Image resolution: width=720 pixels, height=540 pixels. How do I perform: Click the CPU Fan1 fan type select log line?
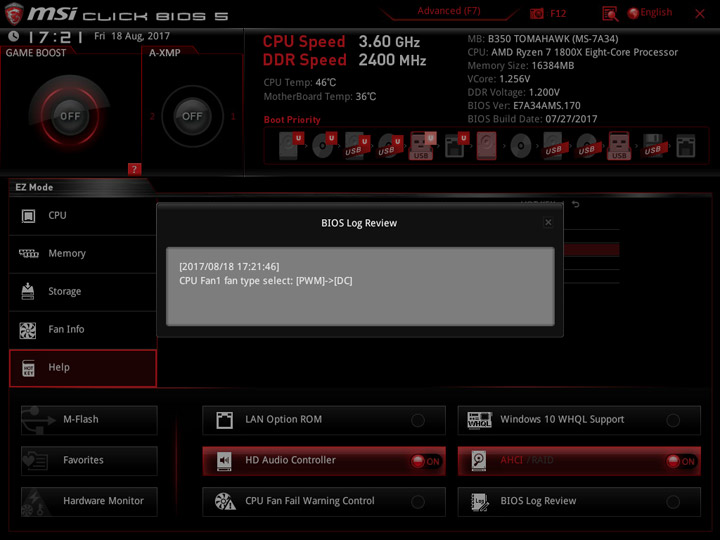265,281
